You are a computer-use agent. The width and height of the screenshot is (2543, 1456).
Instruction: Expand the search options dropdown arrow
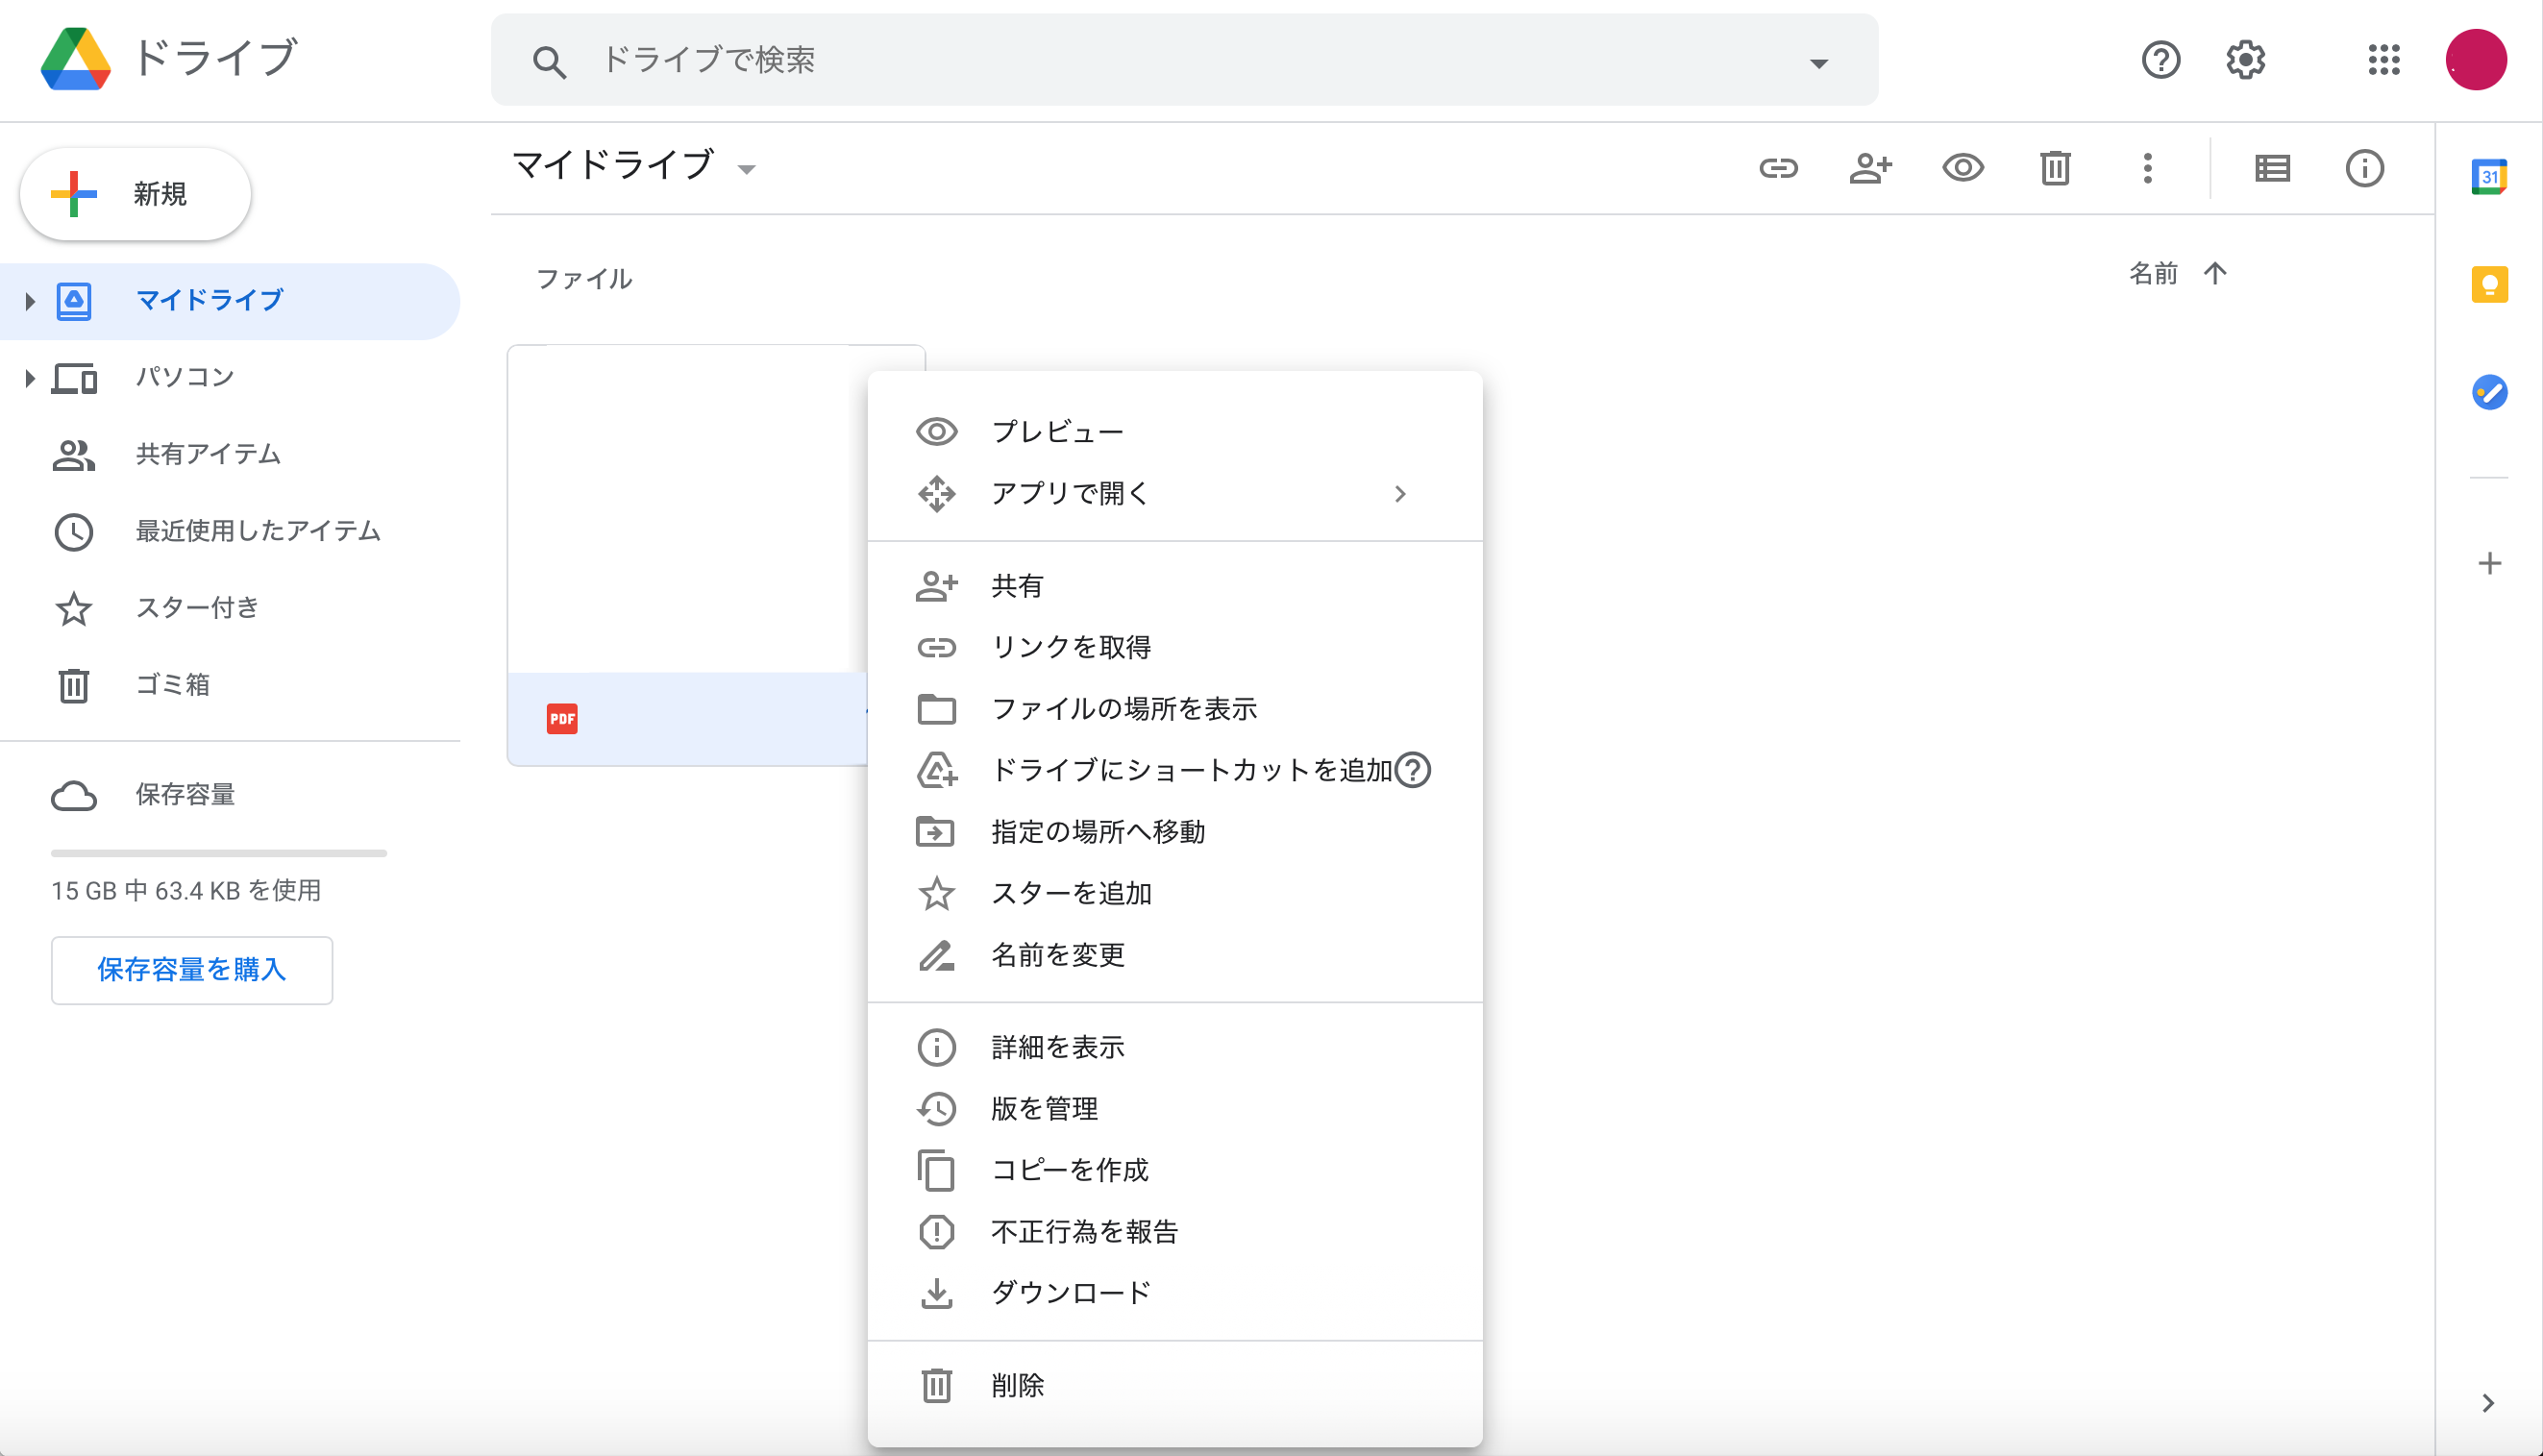pos(1818,63)
